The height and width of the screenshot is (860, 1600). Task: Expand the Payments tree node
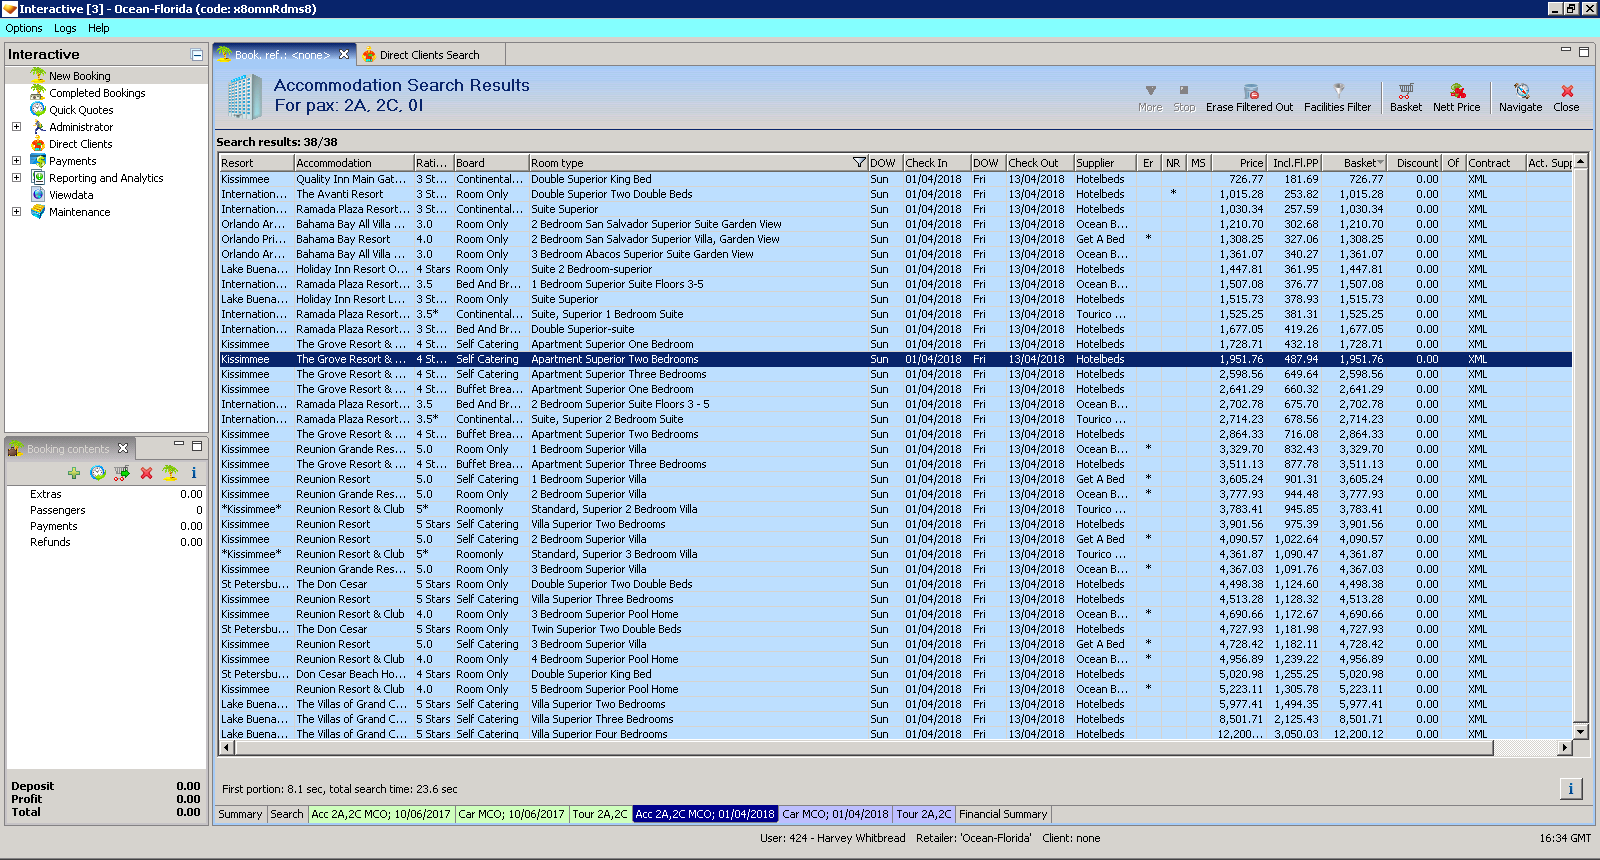(16, 161)
